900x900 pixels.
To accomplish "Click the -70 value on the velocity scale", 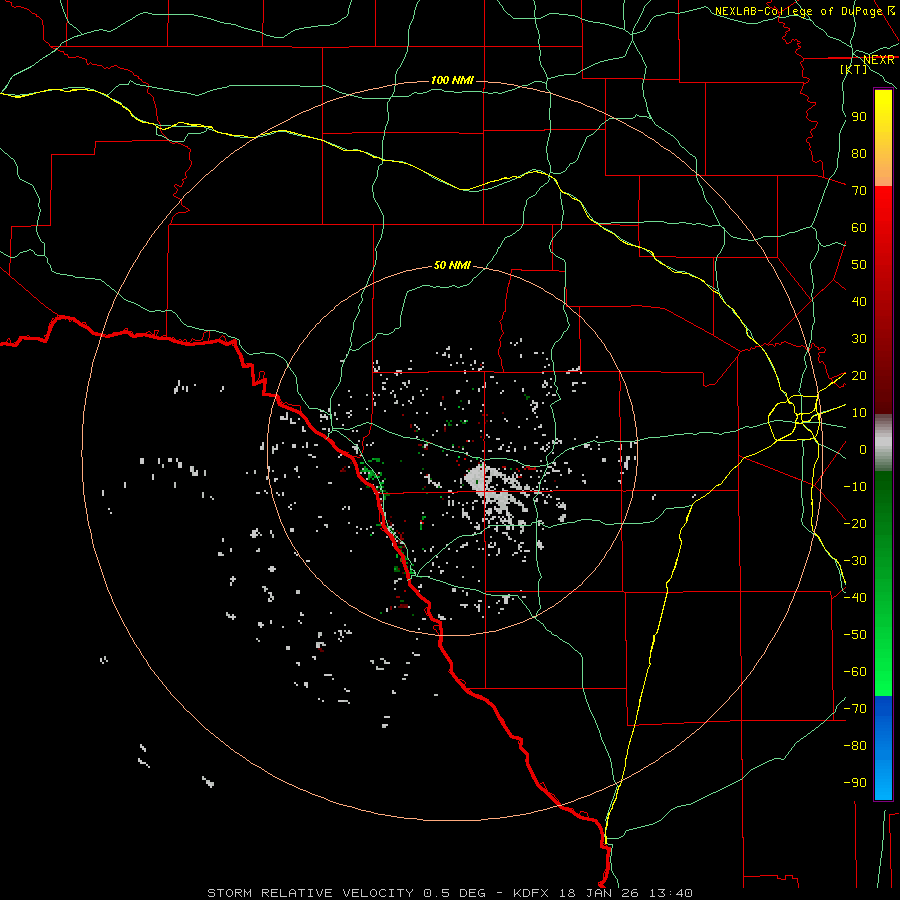I will coord(855,709).
